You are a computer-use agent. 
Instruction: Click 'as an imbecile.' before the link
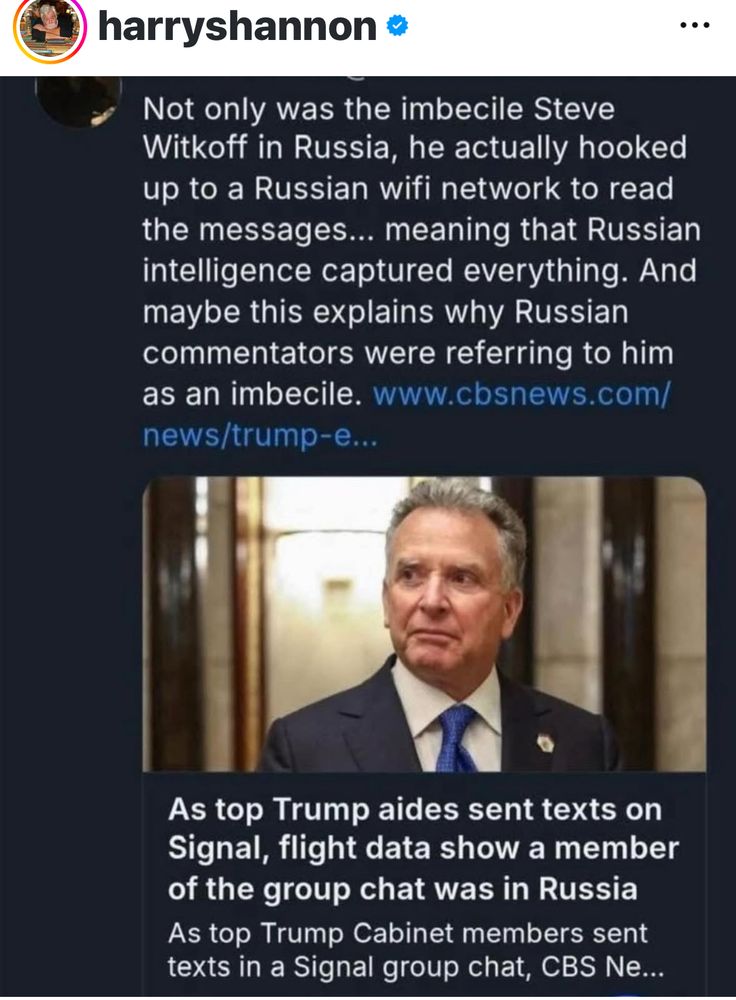pos(251,394)
